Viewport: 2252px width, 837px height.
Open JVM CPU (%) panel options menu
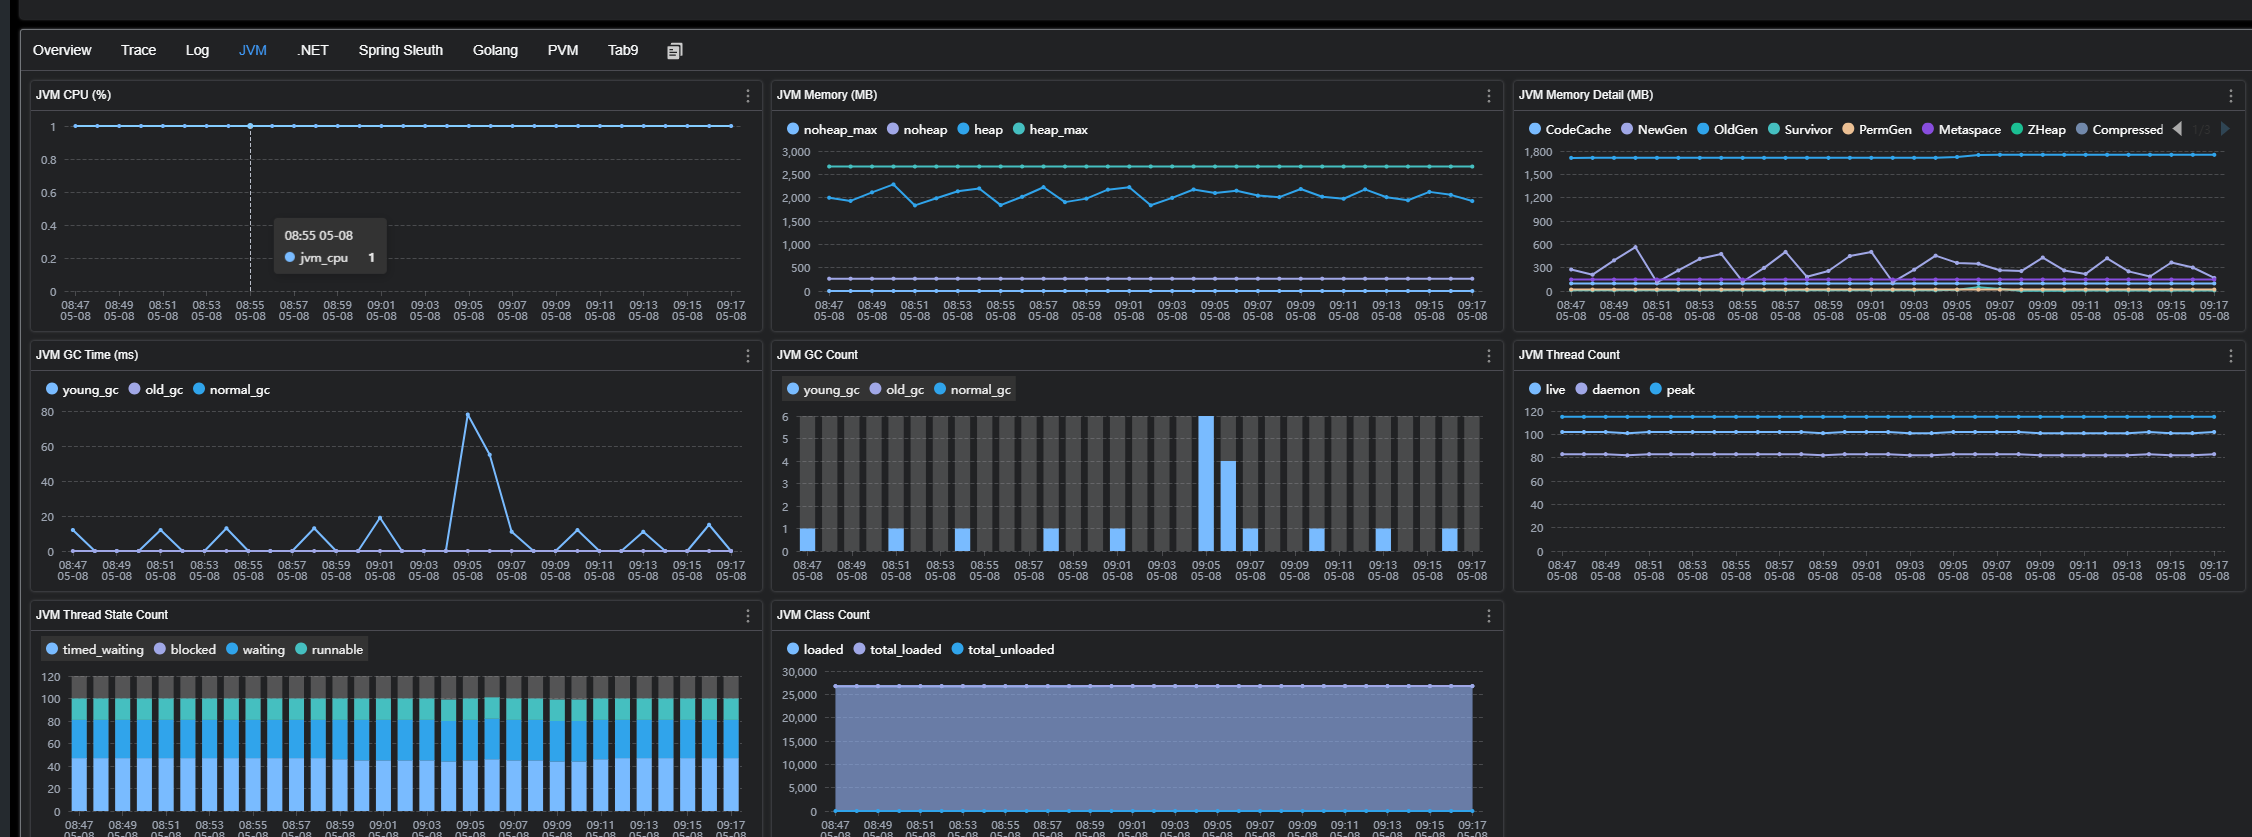tap(748, 96)
